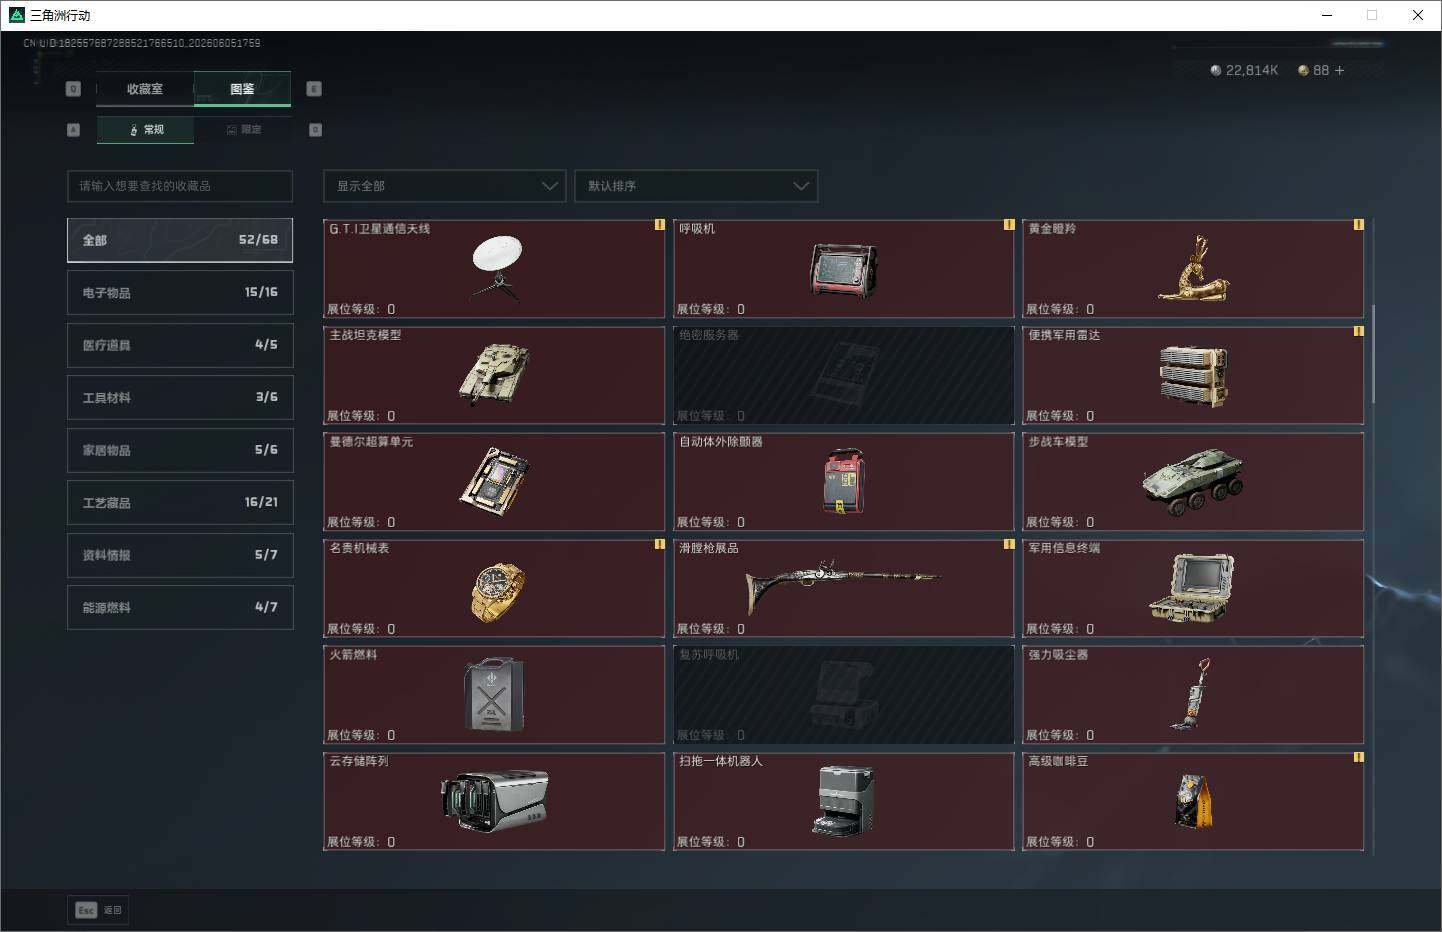
Task: Select the 军用信息终端 terminal case image
Action: [1192, 588]
